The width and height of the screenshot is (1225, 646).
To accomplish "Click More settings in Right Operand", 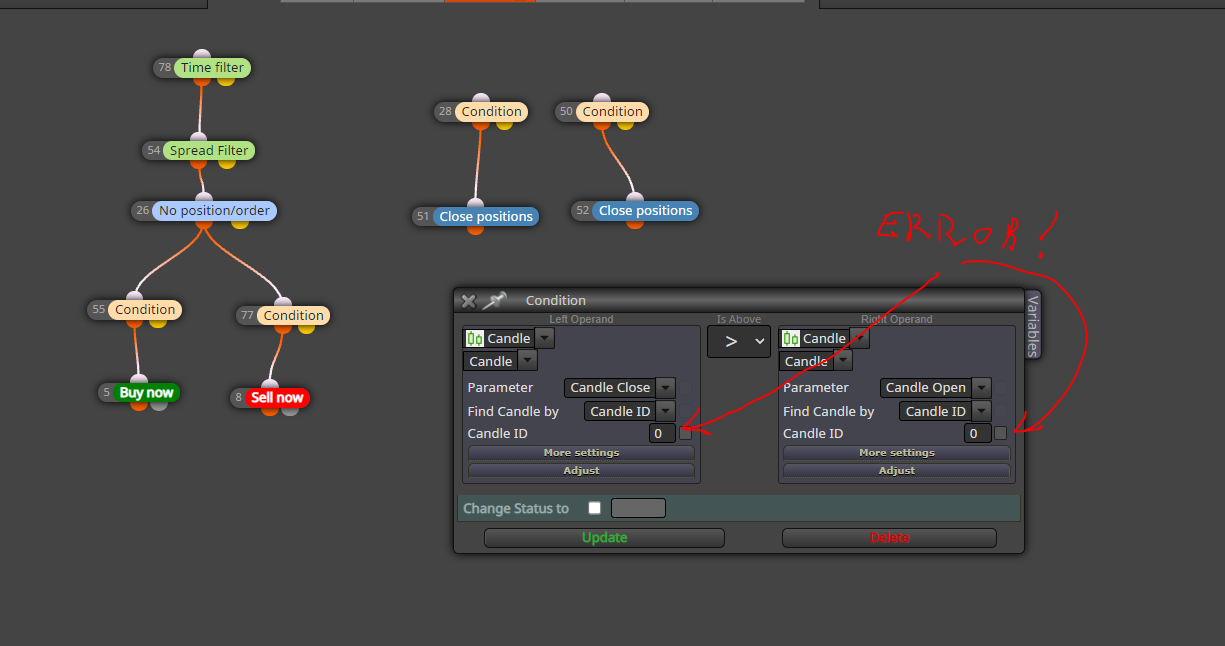I will coord(897,453).
